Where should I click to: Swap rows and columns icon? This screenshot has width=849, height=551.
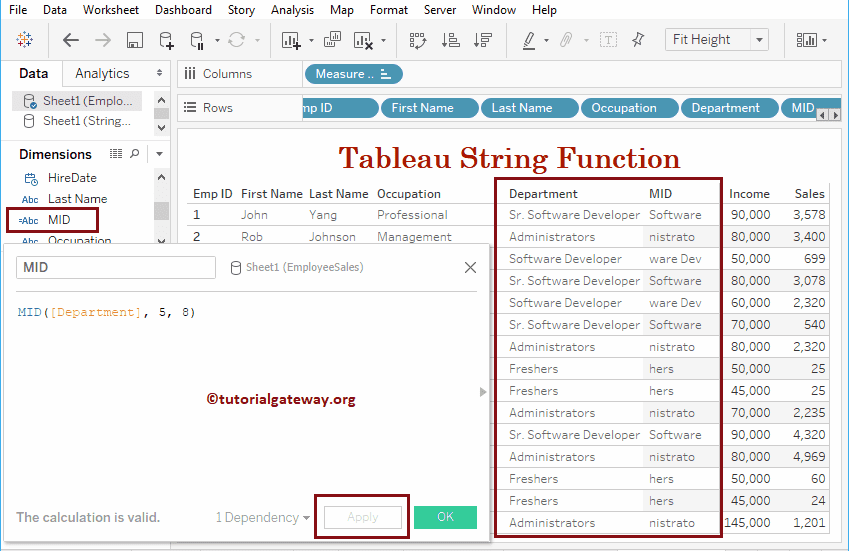[418, 40]
